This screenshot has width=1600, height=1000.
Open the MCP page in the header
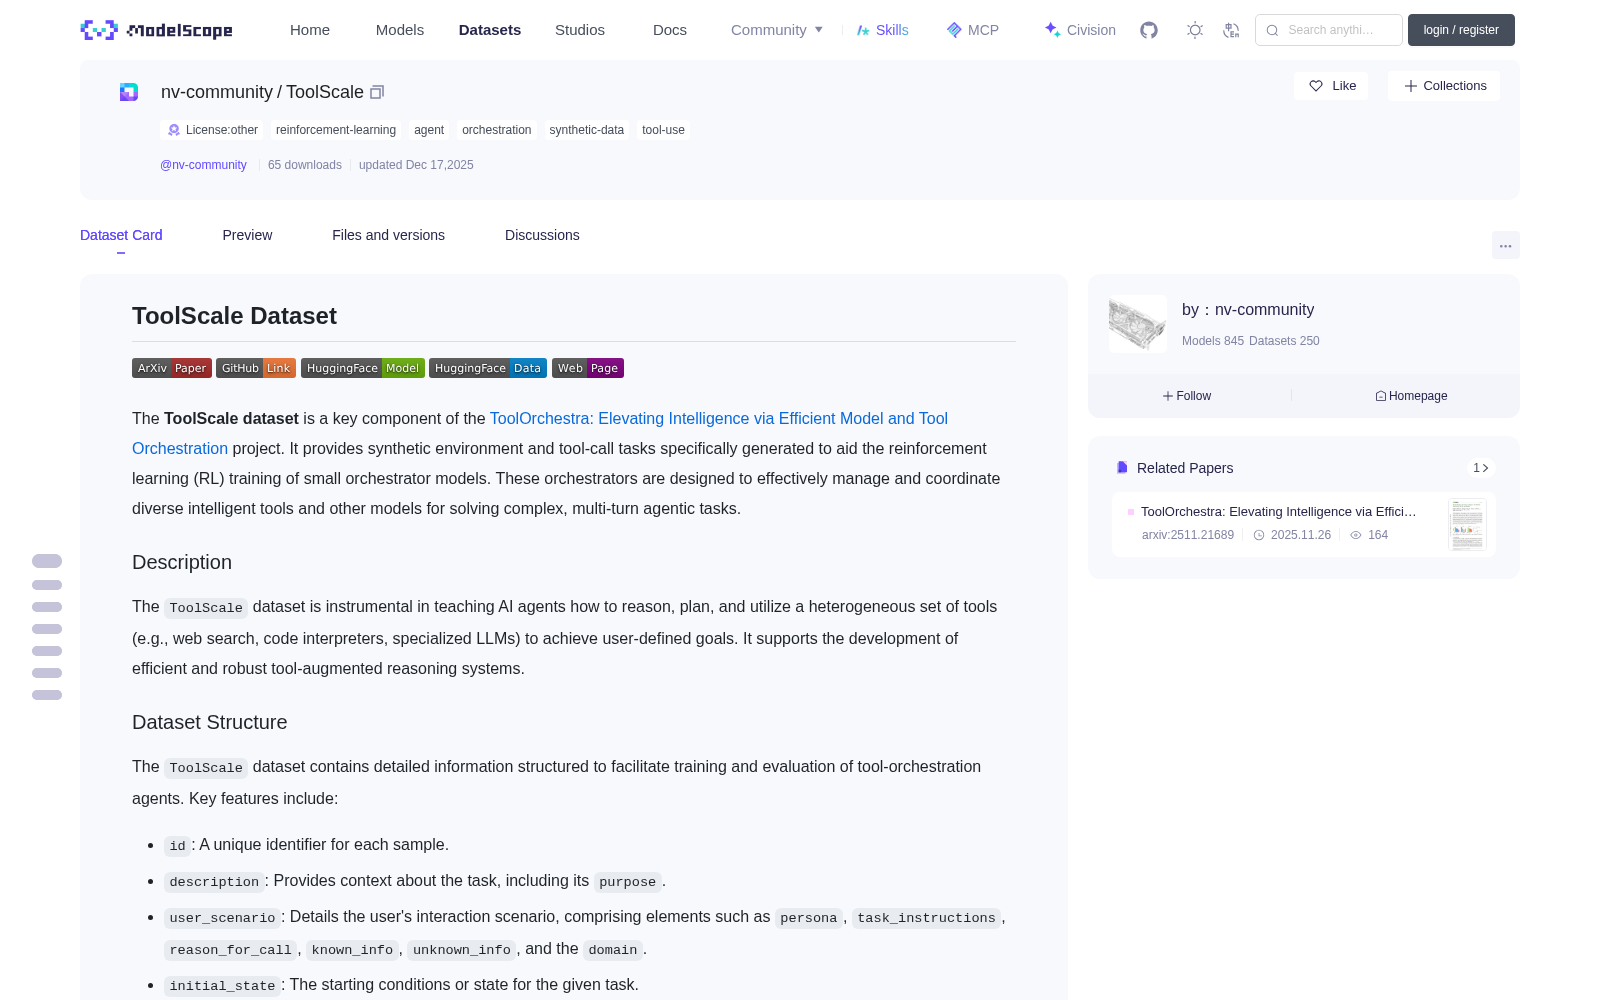pos(973,30)
